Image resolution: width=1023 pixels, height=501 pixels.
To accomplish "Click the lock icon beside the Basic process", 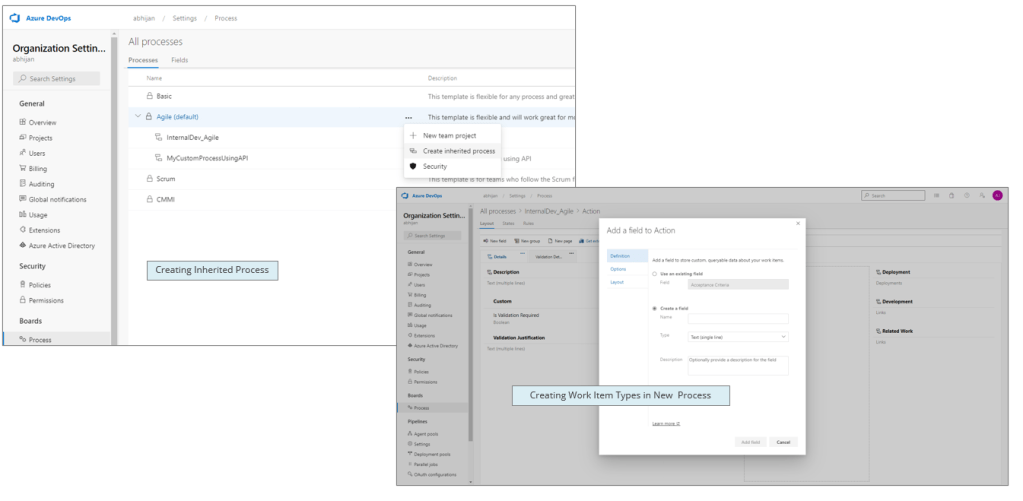I will point(150,96).
